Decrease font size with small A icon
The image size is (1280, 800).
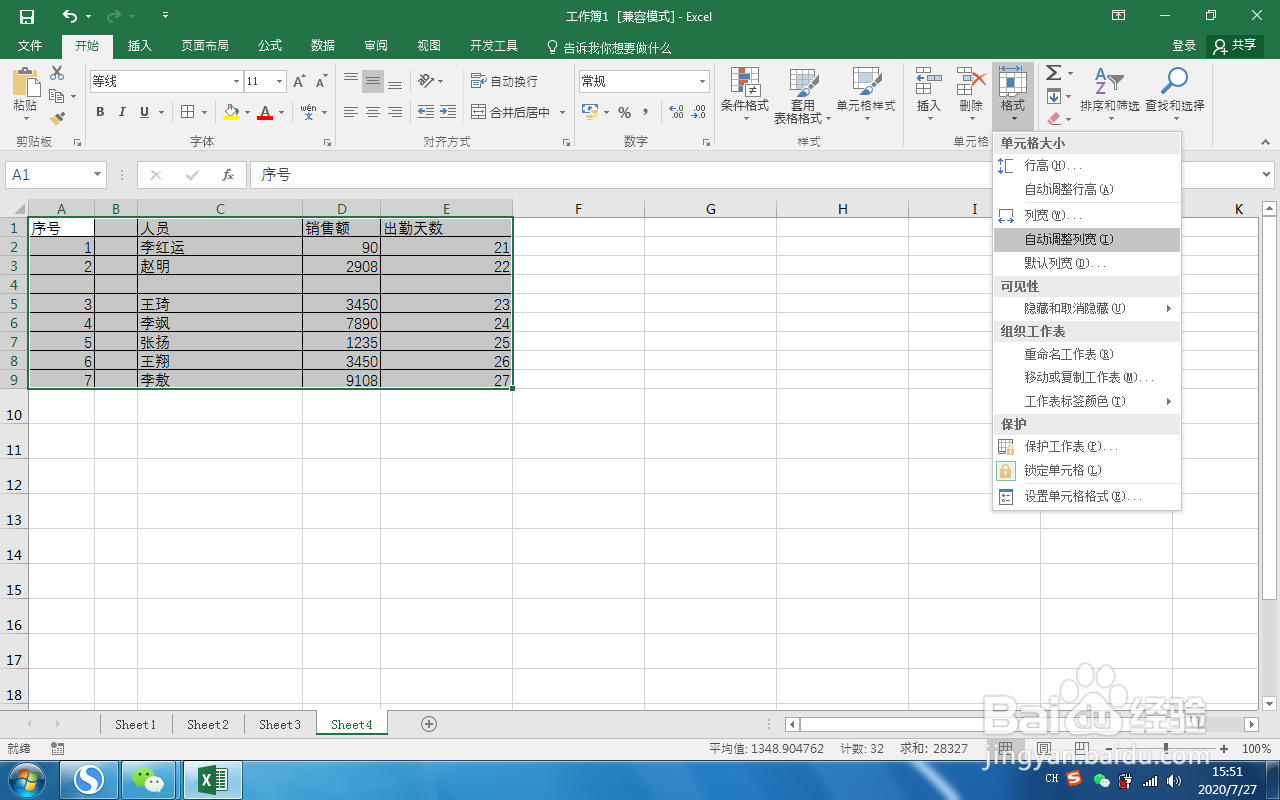pyautogui.click(x=321, y=82)
